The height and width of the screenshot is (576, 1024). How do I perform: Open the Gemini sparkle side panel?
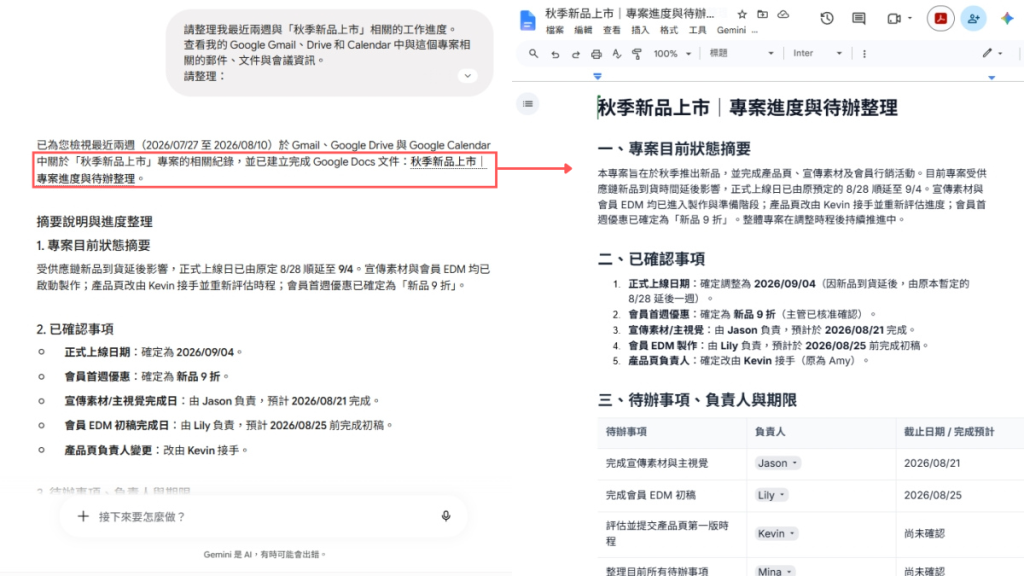coord(1006,18)
